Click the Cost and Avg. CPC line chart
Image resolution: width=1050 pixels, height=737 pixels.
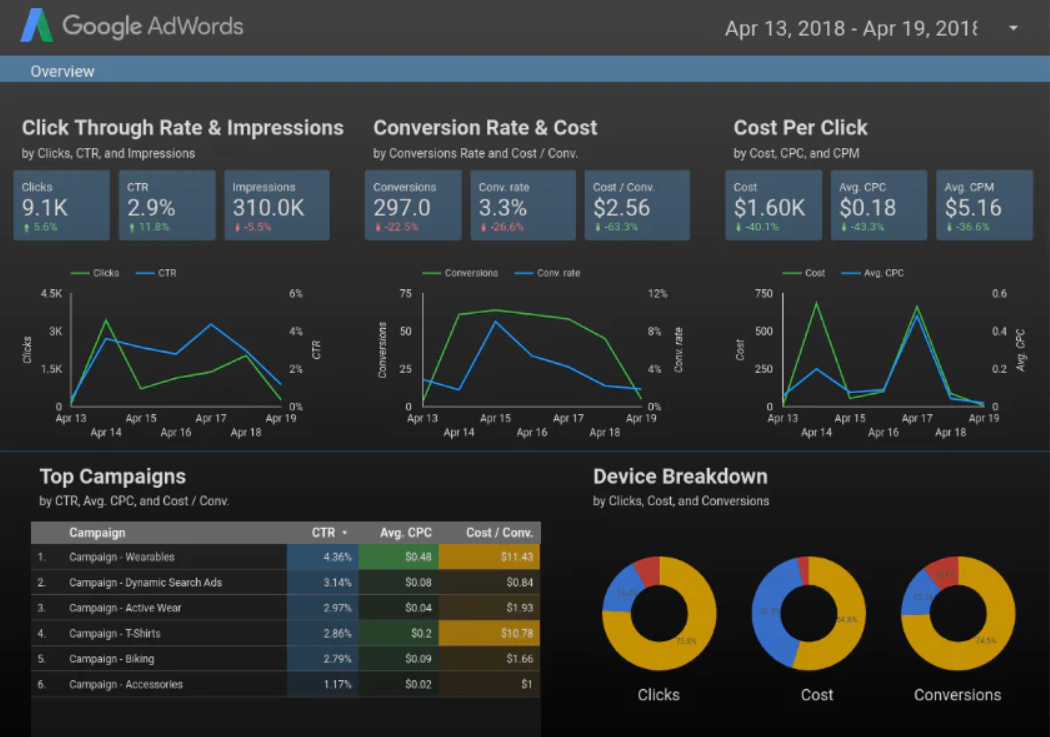click(883, 353)
